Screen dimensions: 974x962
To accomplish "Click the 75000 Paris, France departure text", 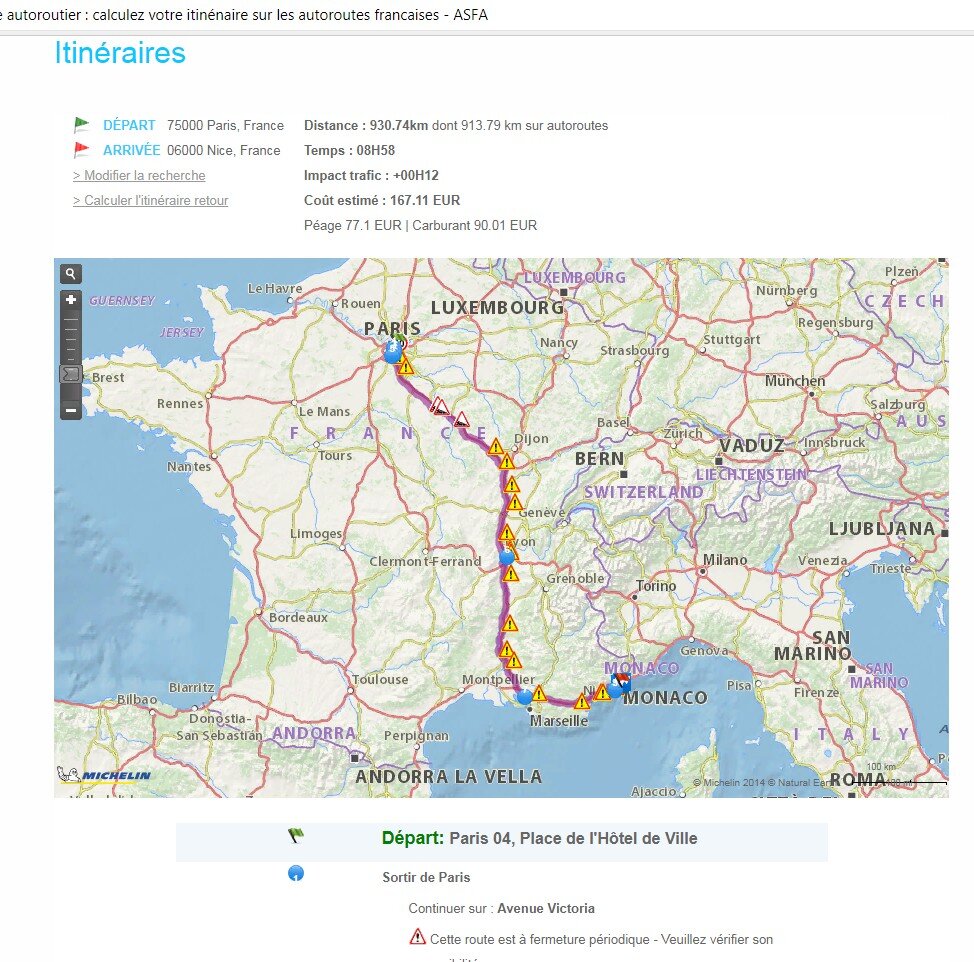I will coord(225,125).
